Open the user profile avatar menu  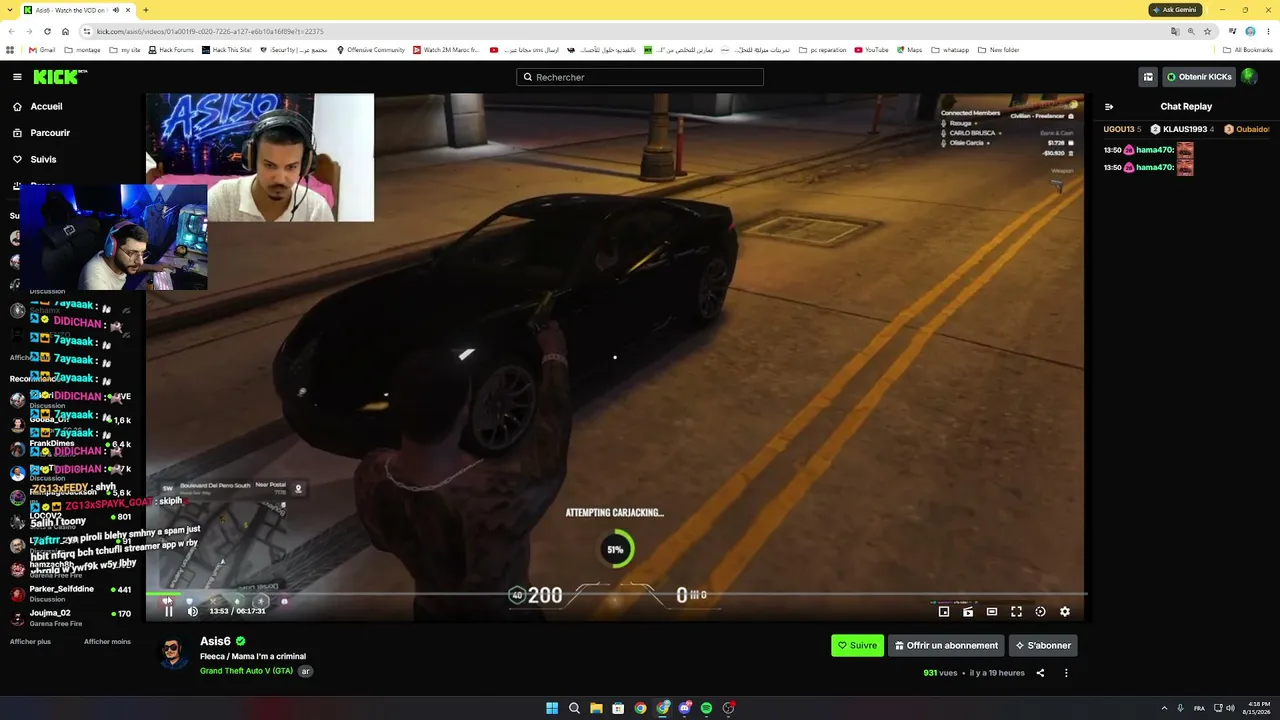1249,77
